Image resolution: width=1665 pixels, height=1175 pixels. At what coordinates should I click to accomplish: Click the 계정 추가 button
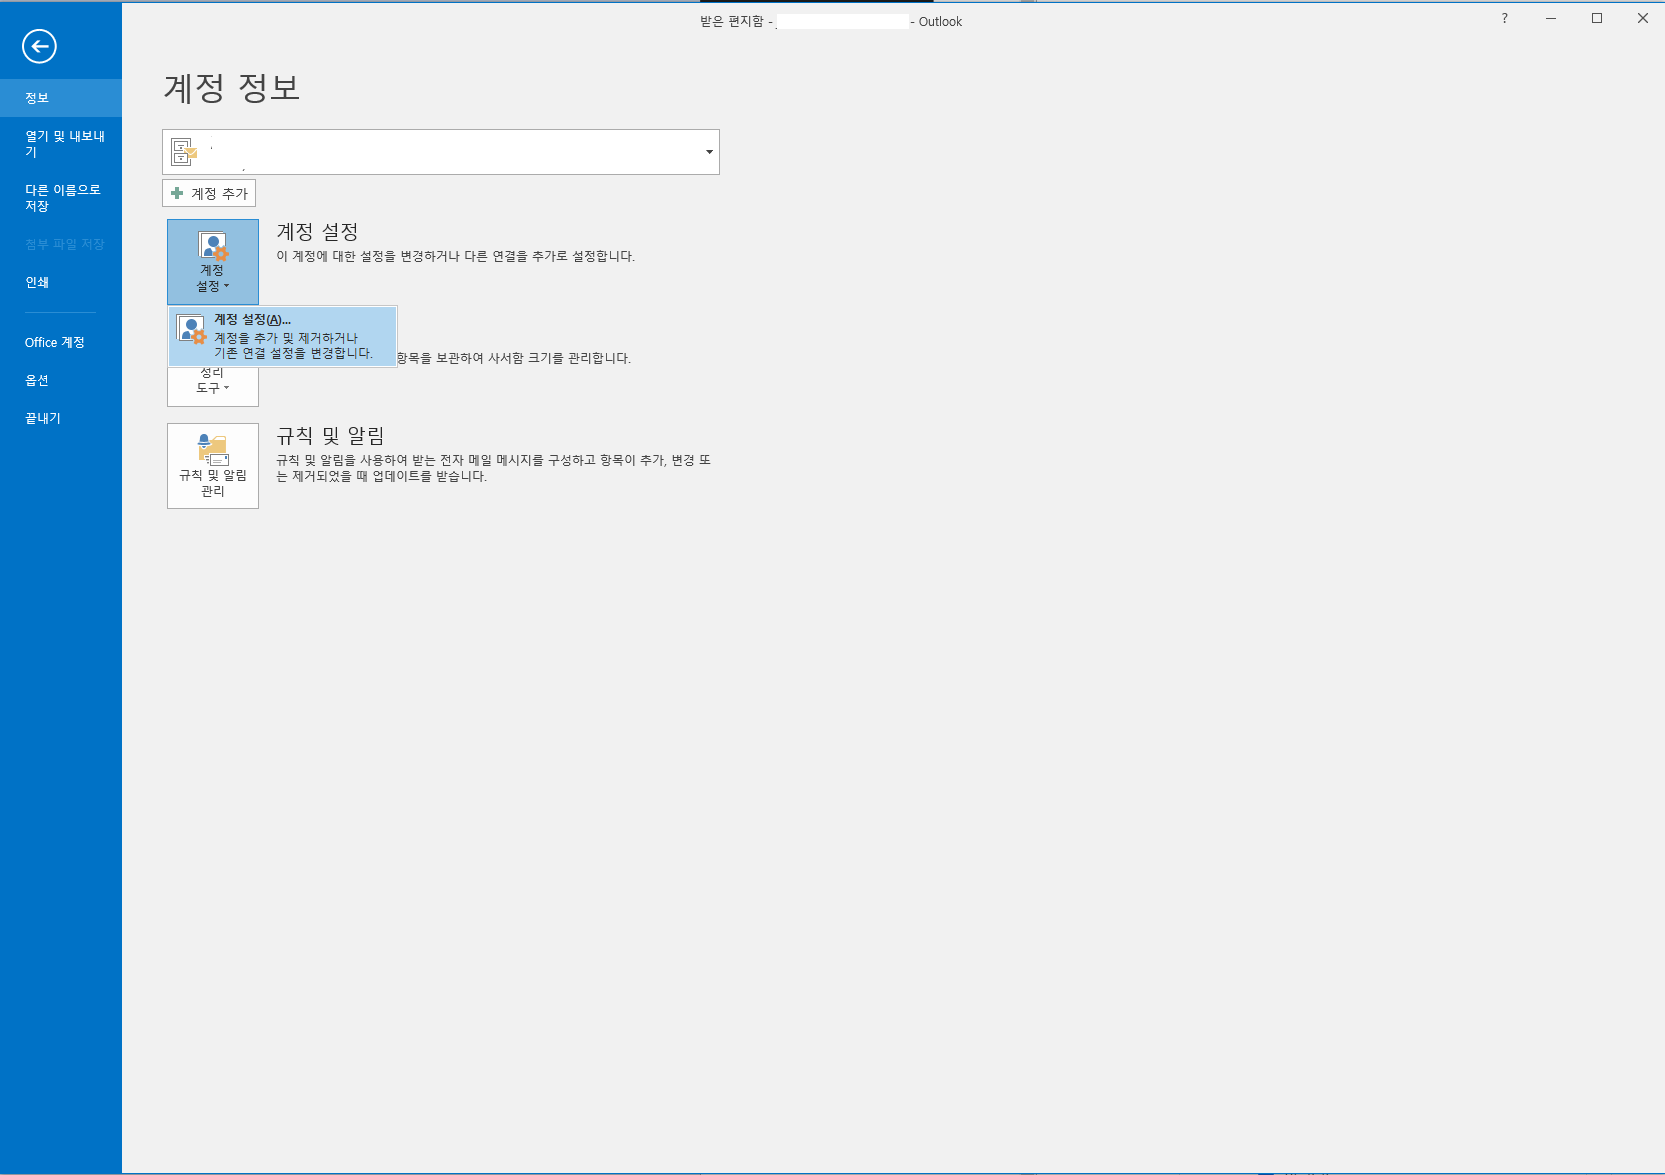(209, 193)
